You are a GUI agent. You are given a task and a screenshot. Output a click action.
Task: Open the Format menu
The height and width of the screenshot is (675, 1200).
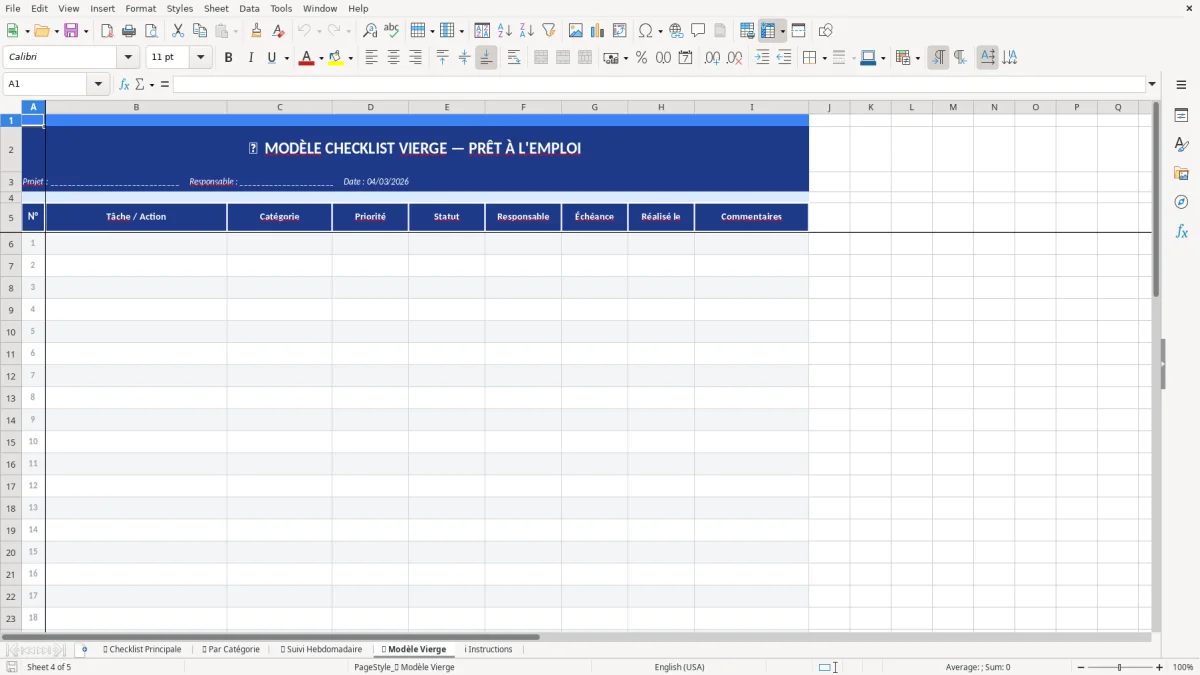pyautogui.click(x=140, y=8)
